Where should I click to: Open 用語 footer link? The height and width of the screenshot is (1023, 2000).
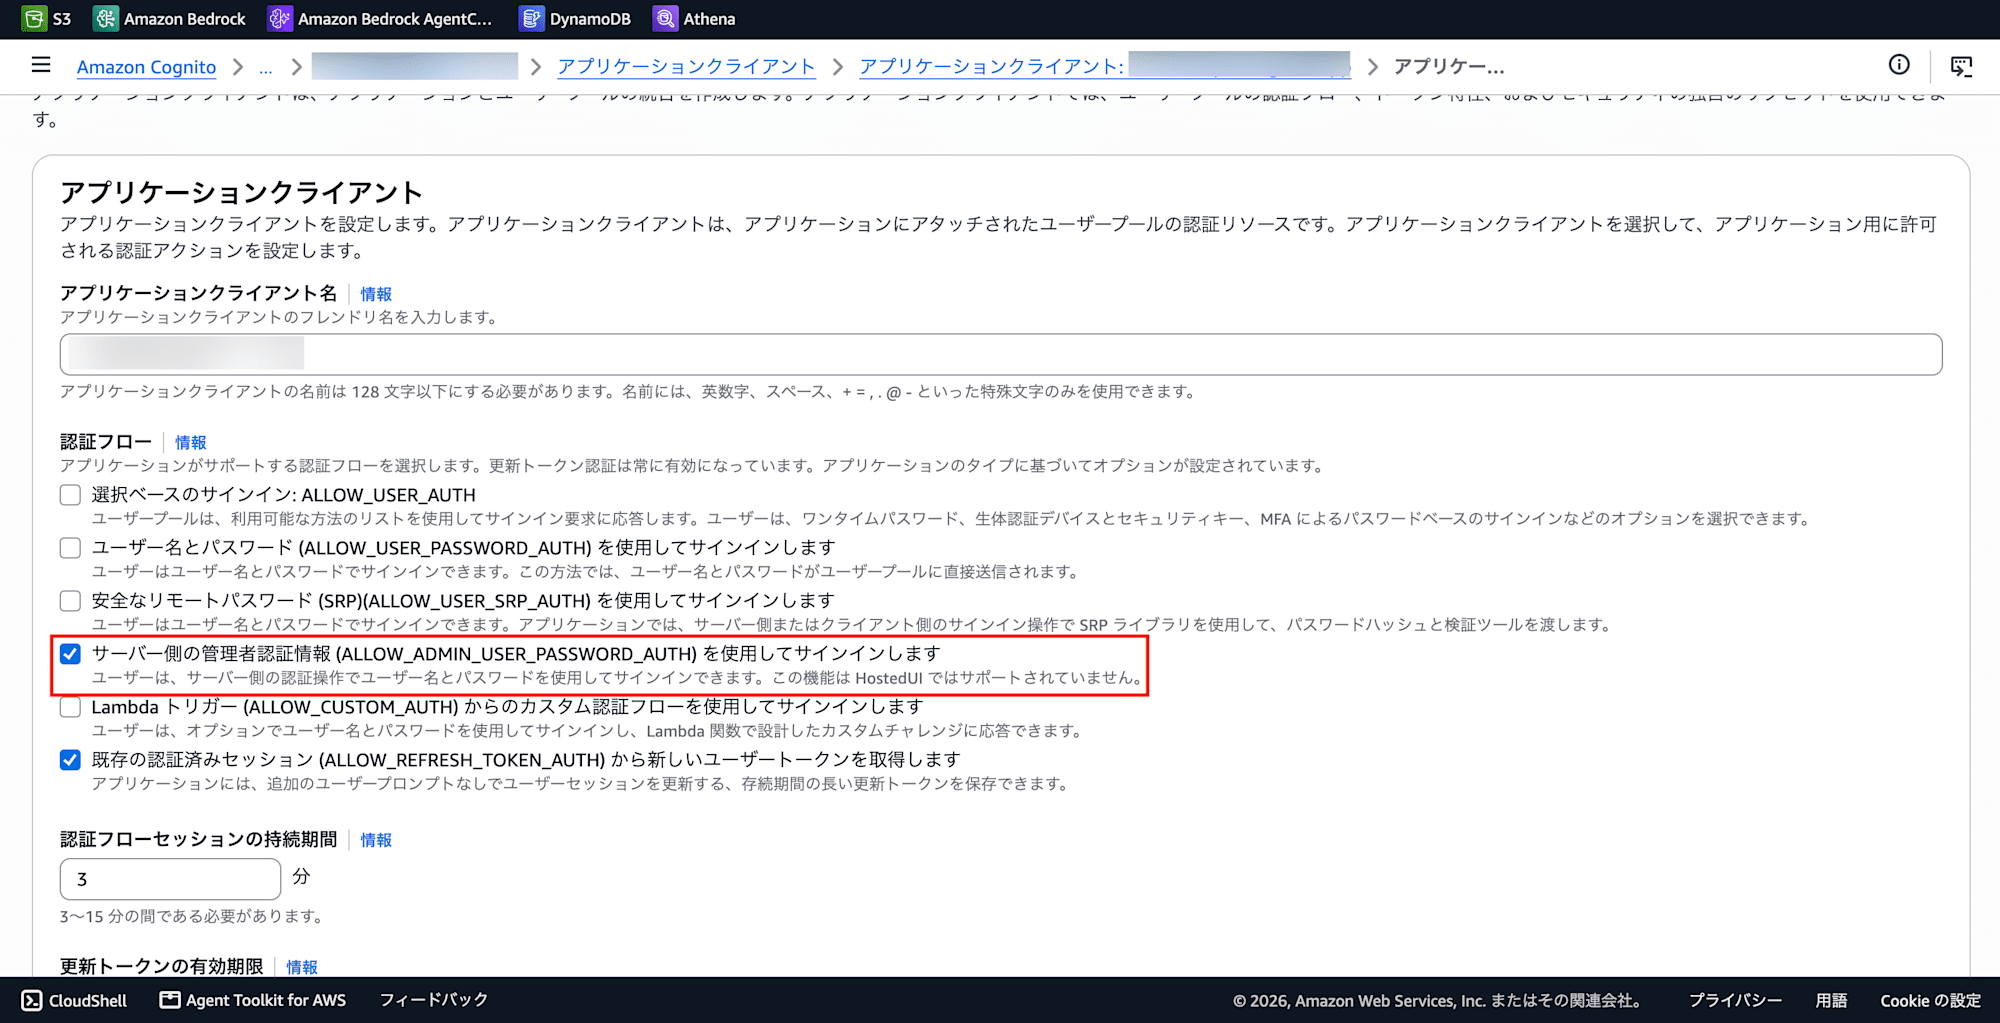pyautogui.click(x=1831, y=1000)
